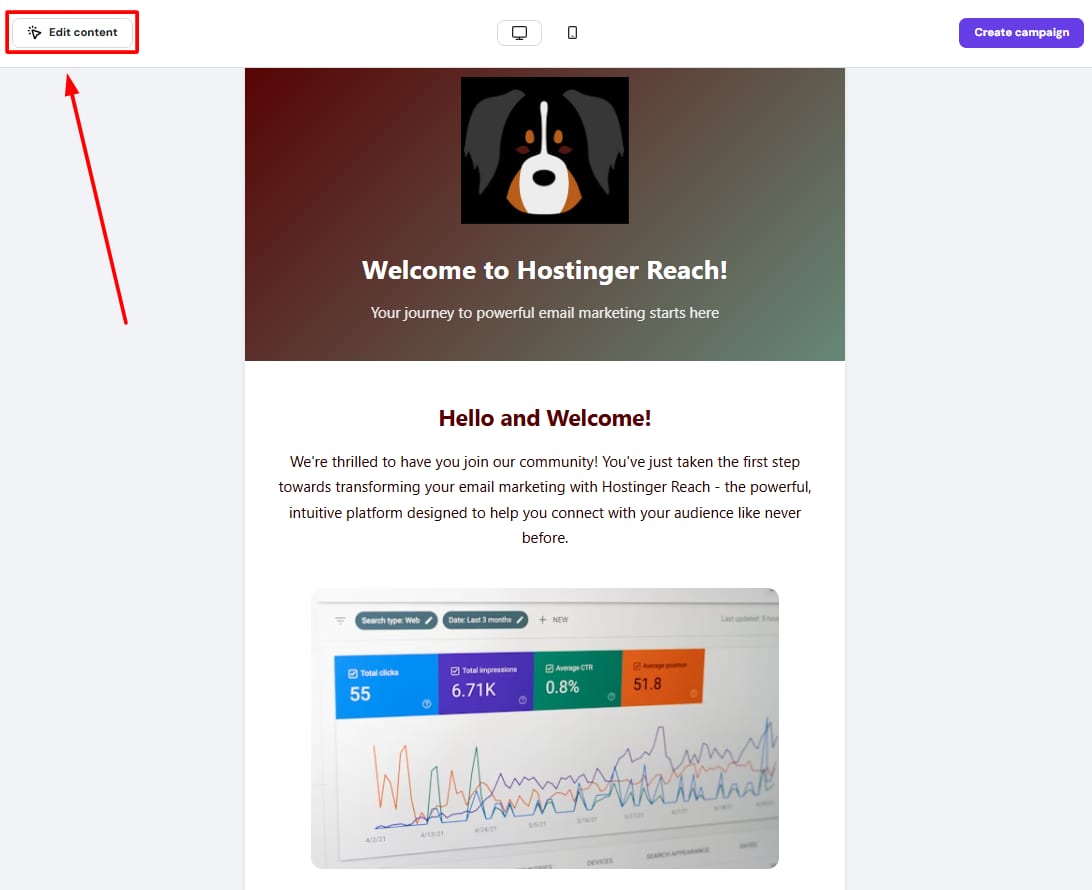Click the help icon on Average CTR card
Screen dimensions: 1092x890
point(610,696)
